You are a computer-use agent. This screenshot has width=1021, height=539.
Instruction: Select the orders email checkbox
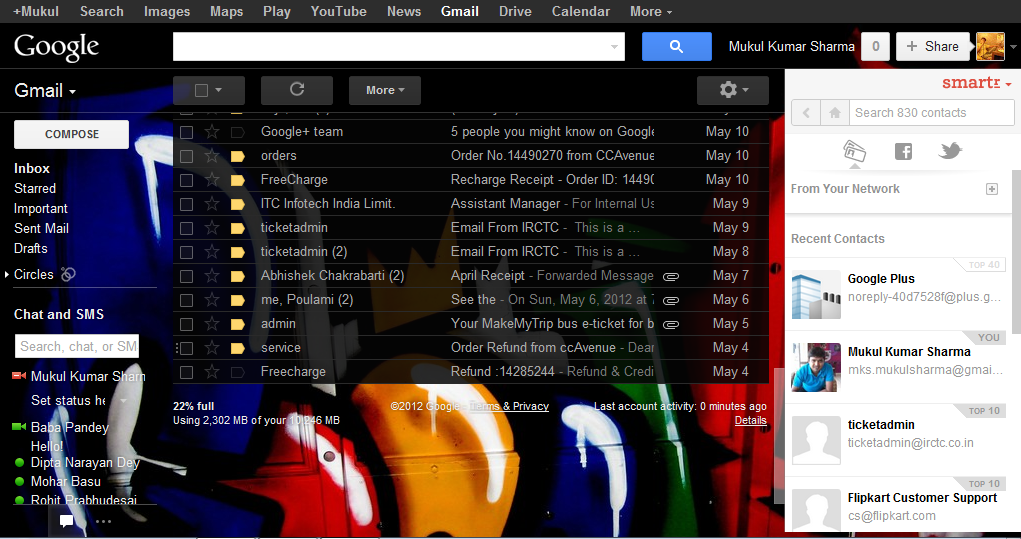coord(186,156)
